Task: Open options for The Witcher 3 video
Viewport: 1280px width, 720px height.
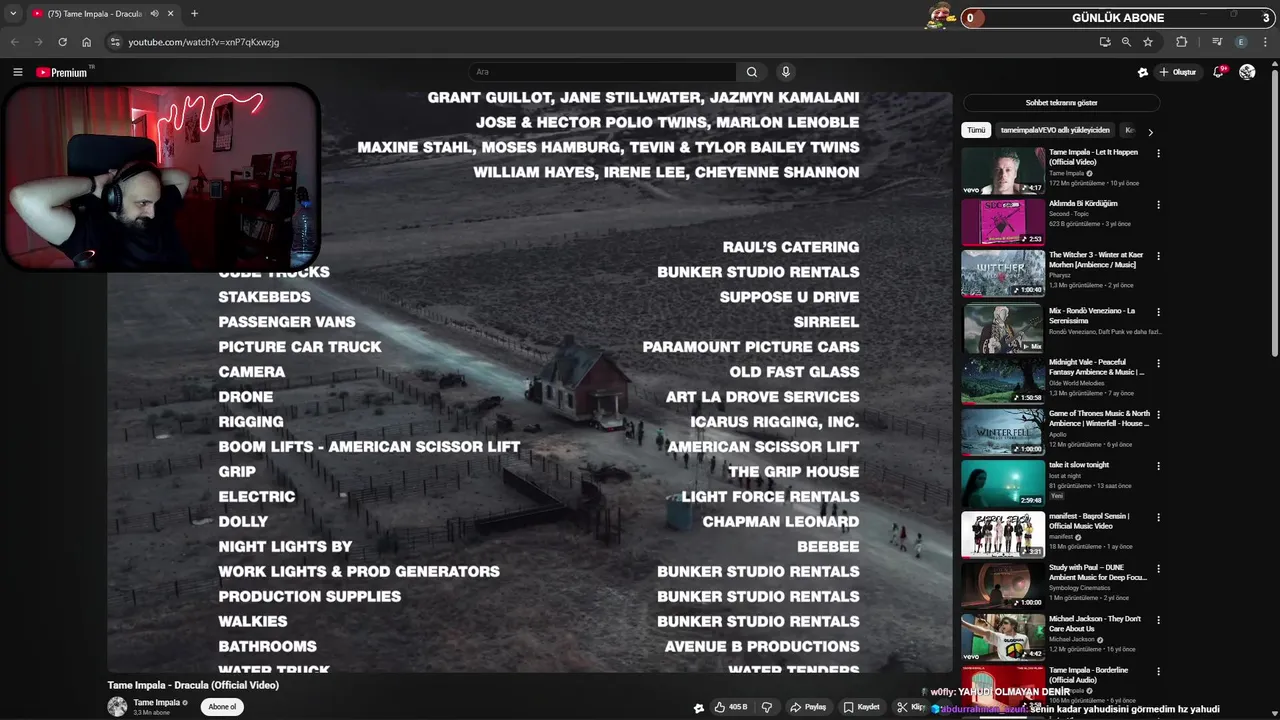Action: point(1158,256)
